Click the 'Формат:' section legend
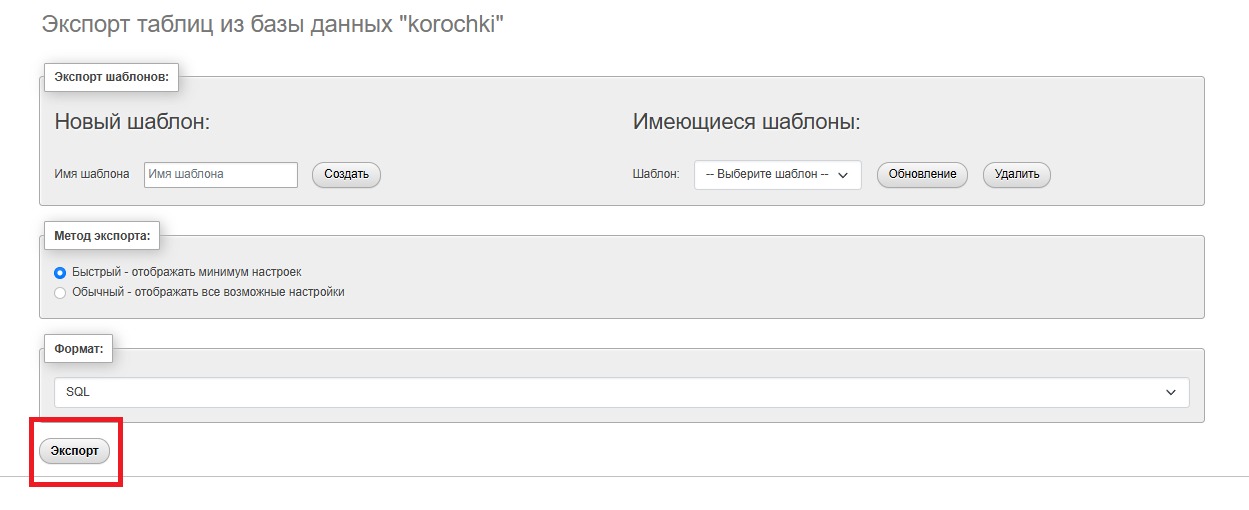The width and height of the screenshot is (1249, 510). tap(78, 349)
